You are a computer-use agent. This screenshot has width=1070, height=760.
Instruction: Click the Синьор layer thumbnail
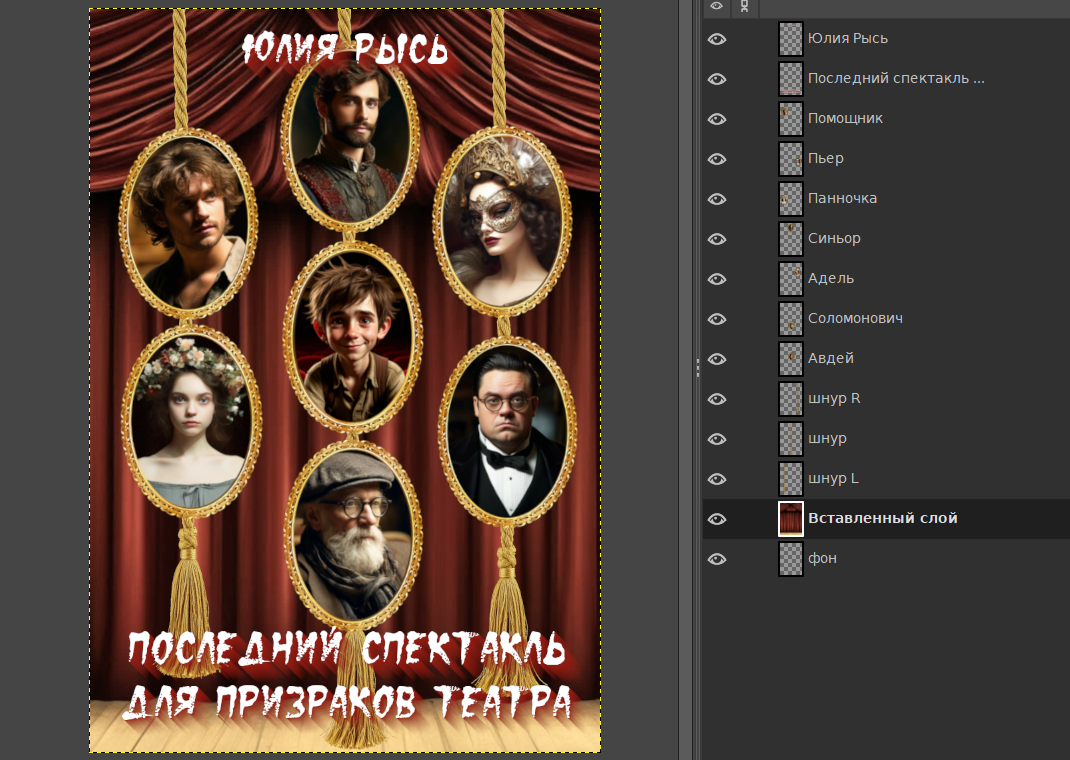point(791,239)
